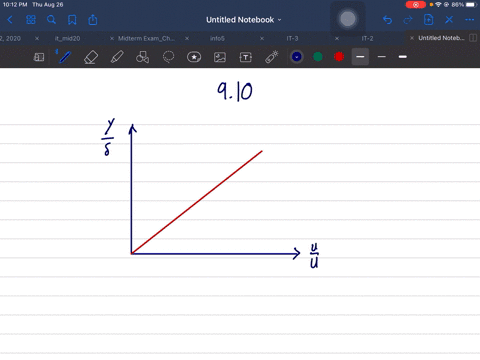Toggle read-only mode icon in toolbar
Image resolution: width=480 pixels, height=360 pixels.
[39, 57]
